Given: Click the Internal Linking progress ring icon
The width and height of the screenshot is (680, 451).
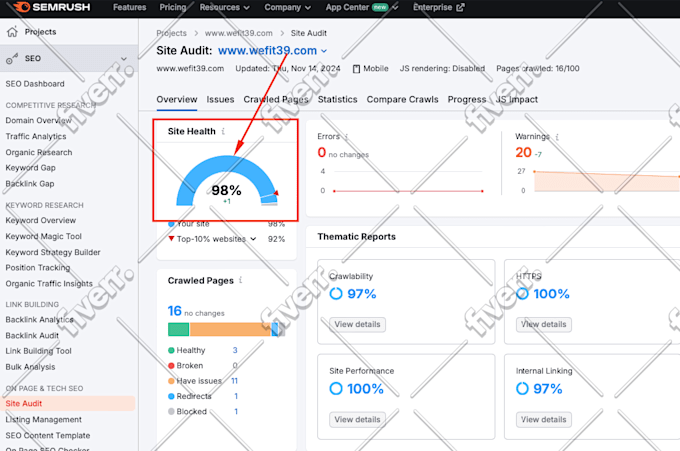Looking at the screenshot, I should point(522,389).
